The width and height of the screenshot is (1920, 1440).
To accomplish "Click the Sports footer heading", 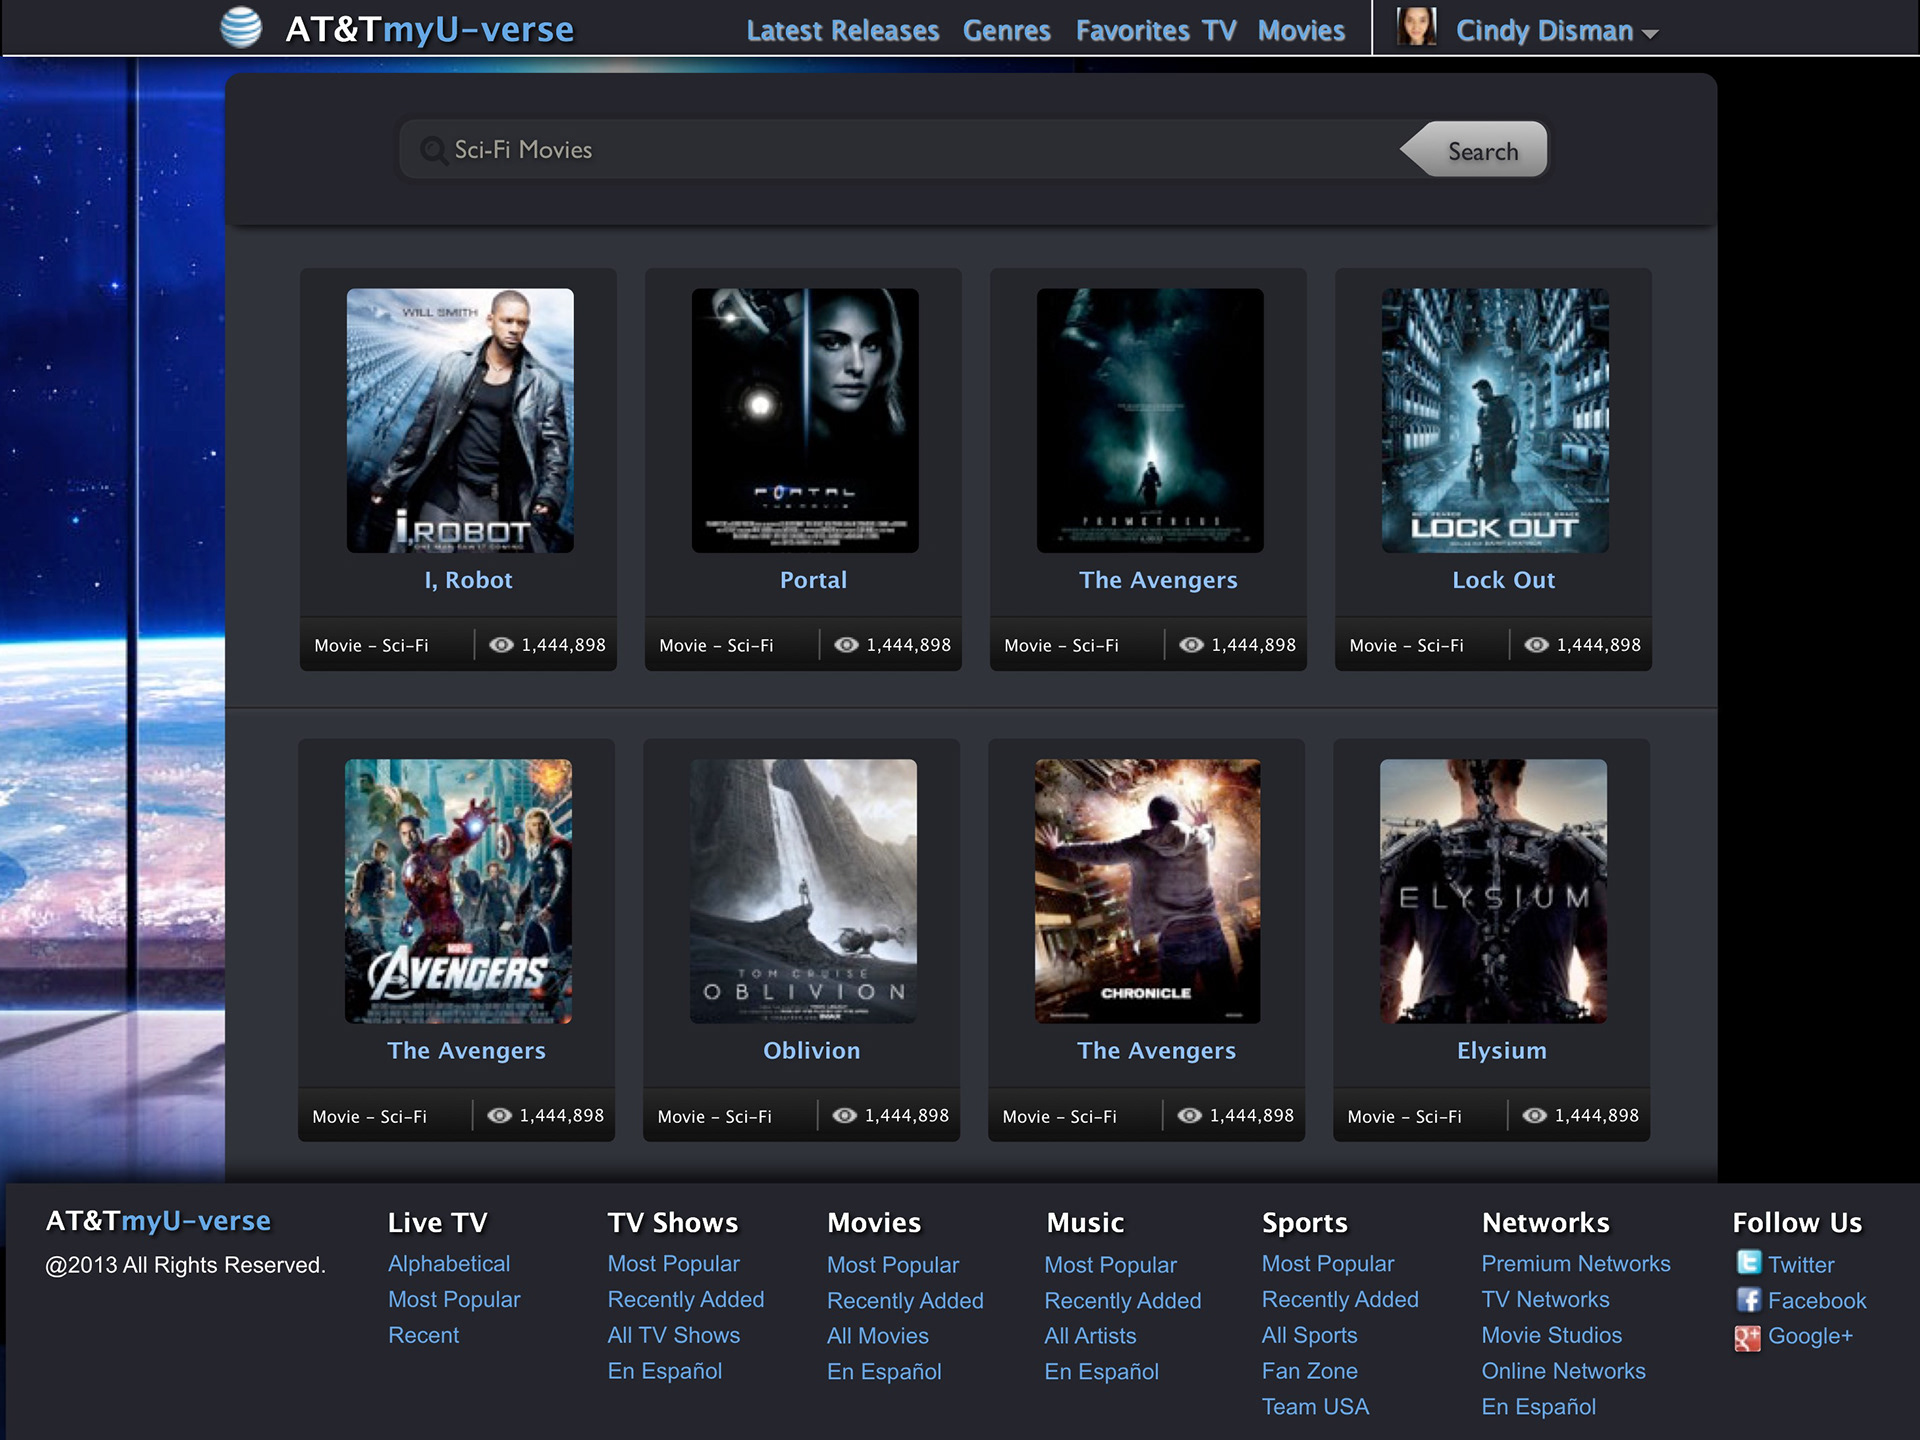I will 1304,1223.
